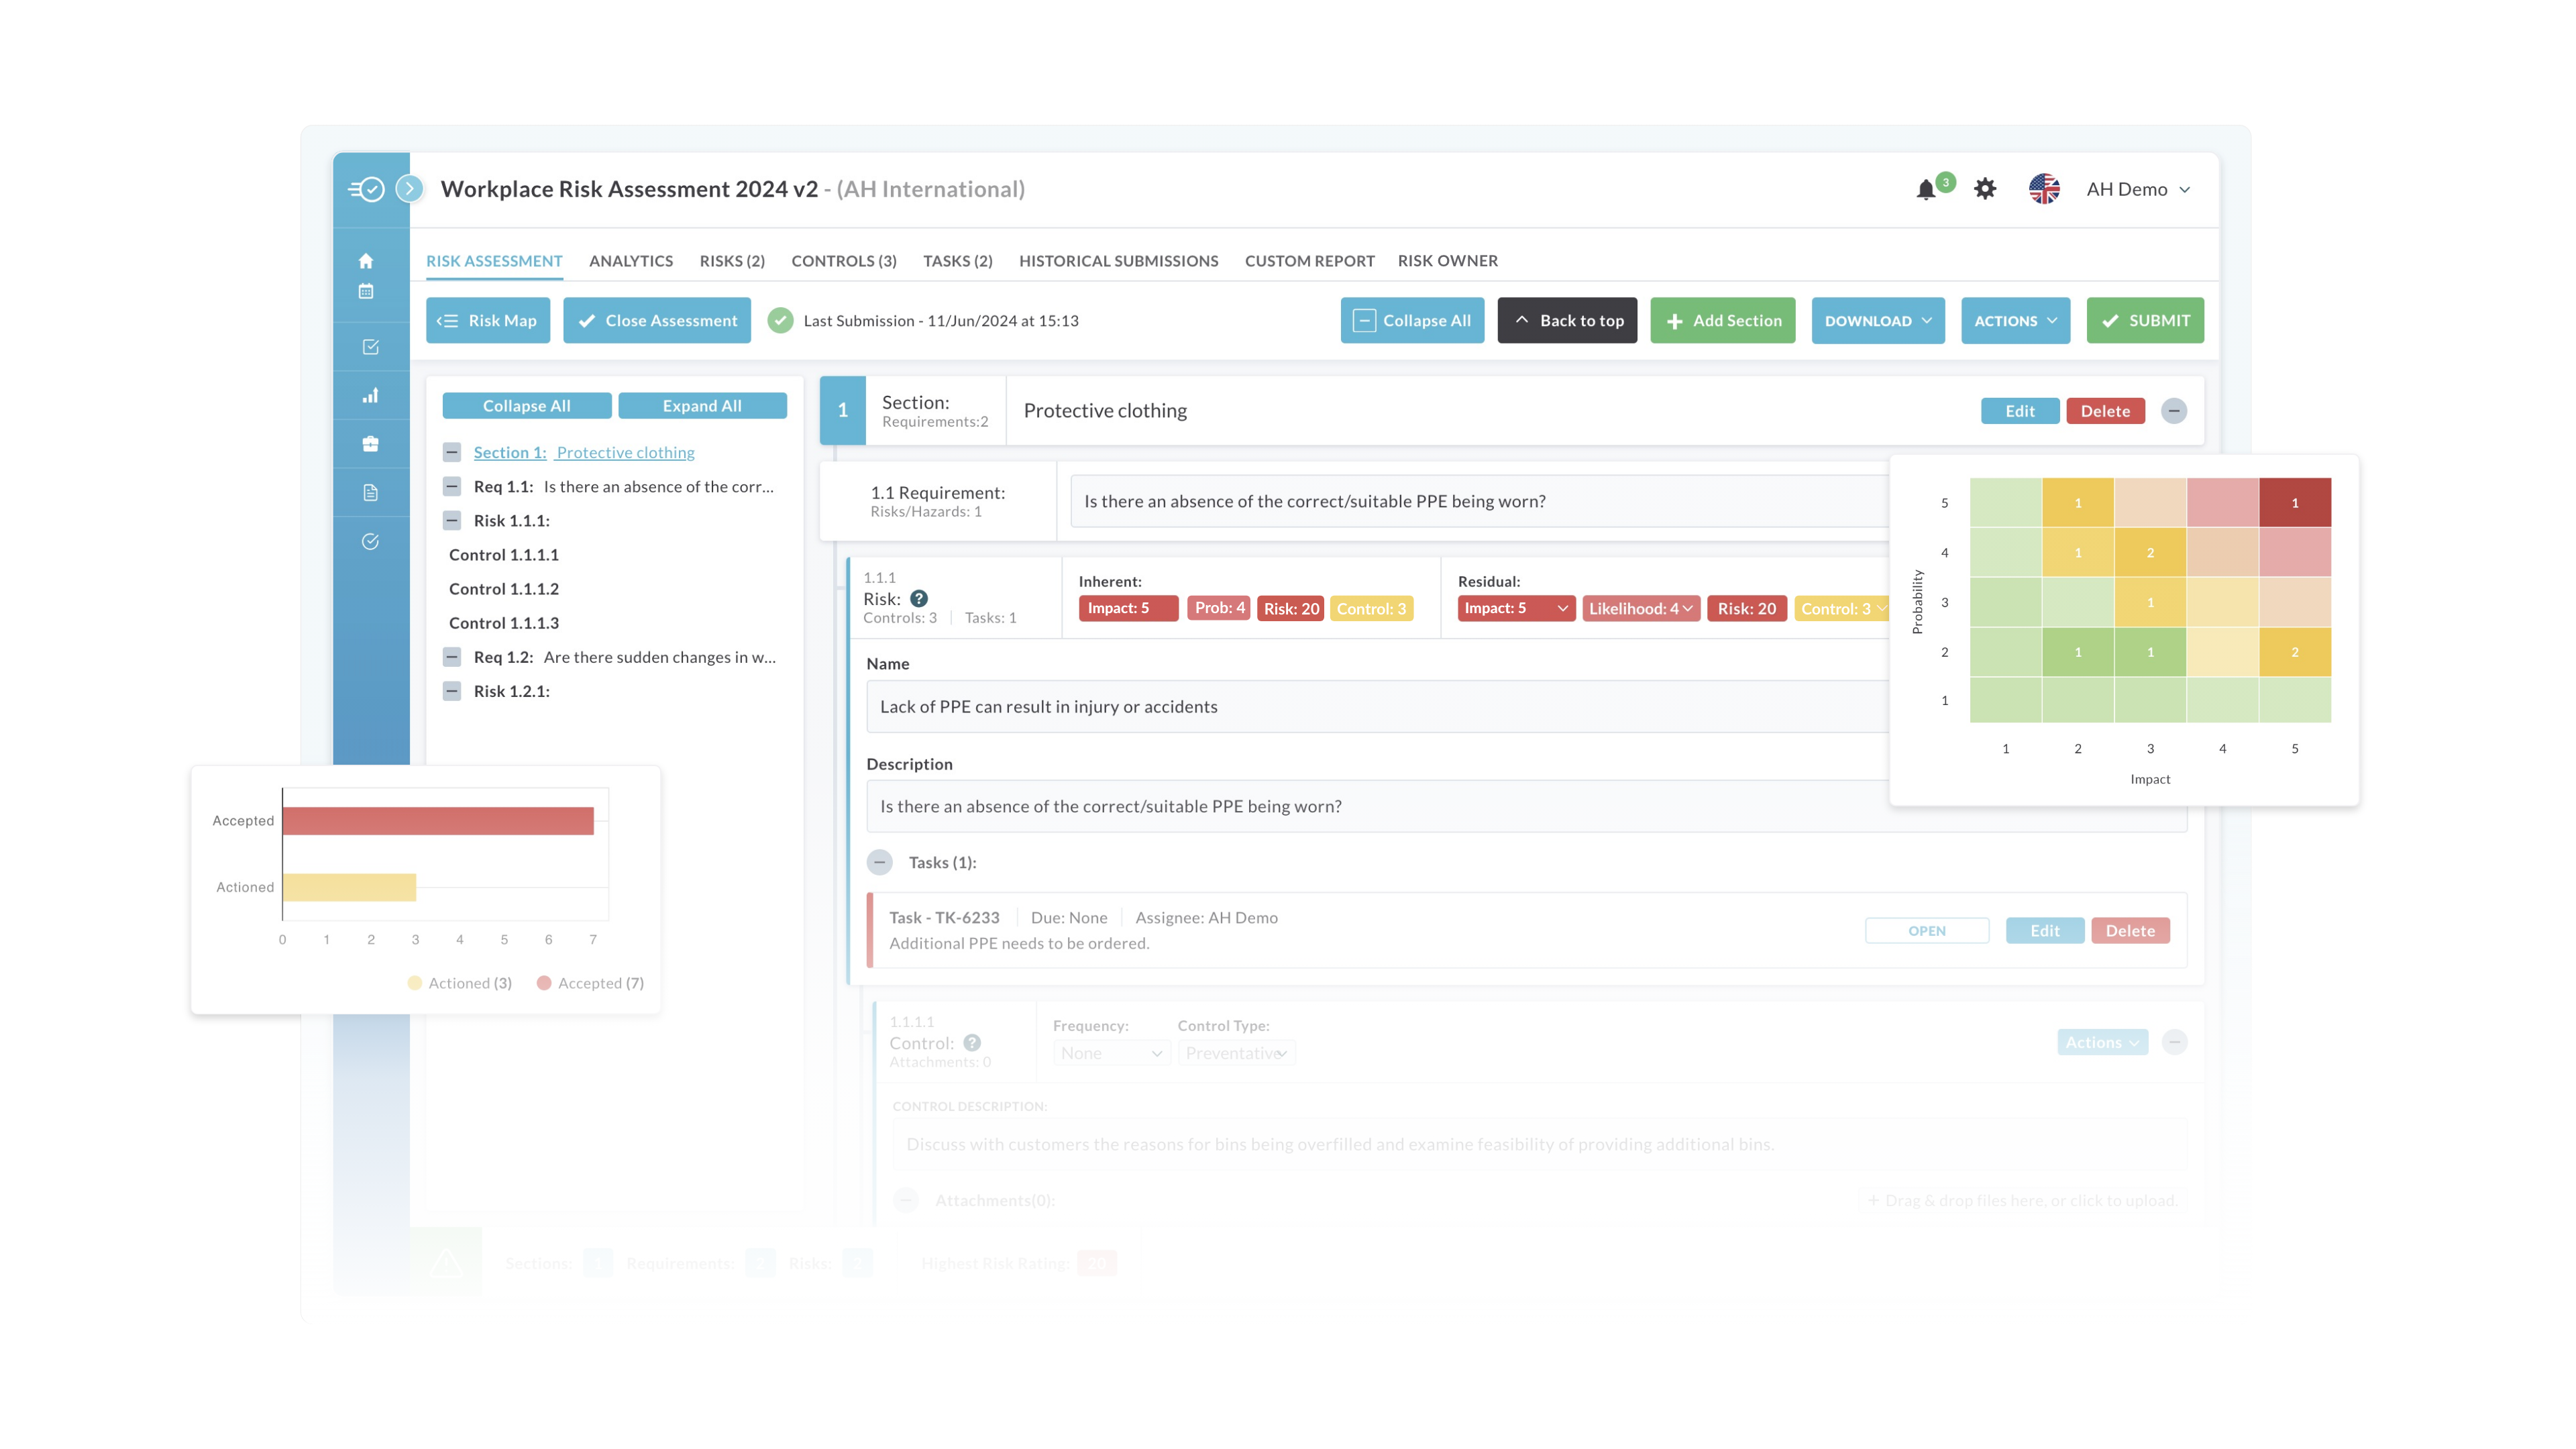Switch to the RISKS (2) tab
This screenshot has height=1449, width=2576.
coord(732,261)
